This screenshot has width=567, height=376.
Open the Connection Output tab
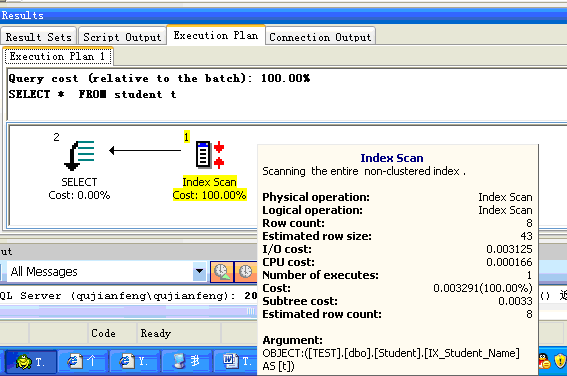coord(320,37)
